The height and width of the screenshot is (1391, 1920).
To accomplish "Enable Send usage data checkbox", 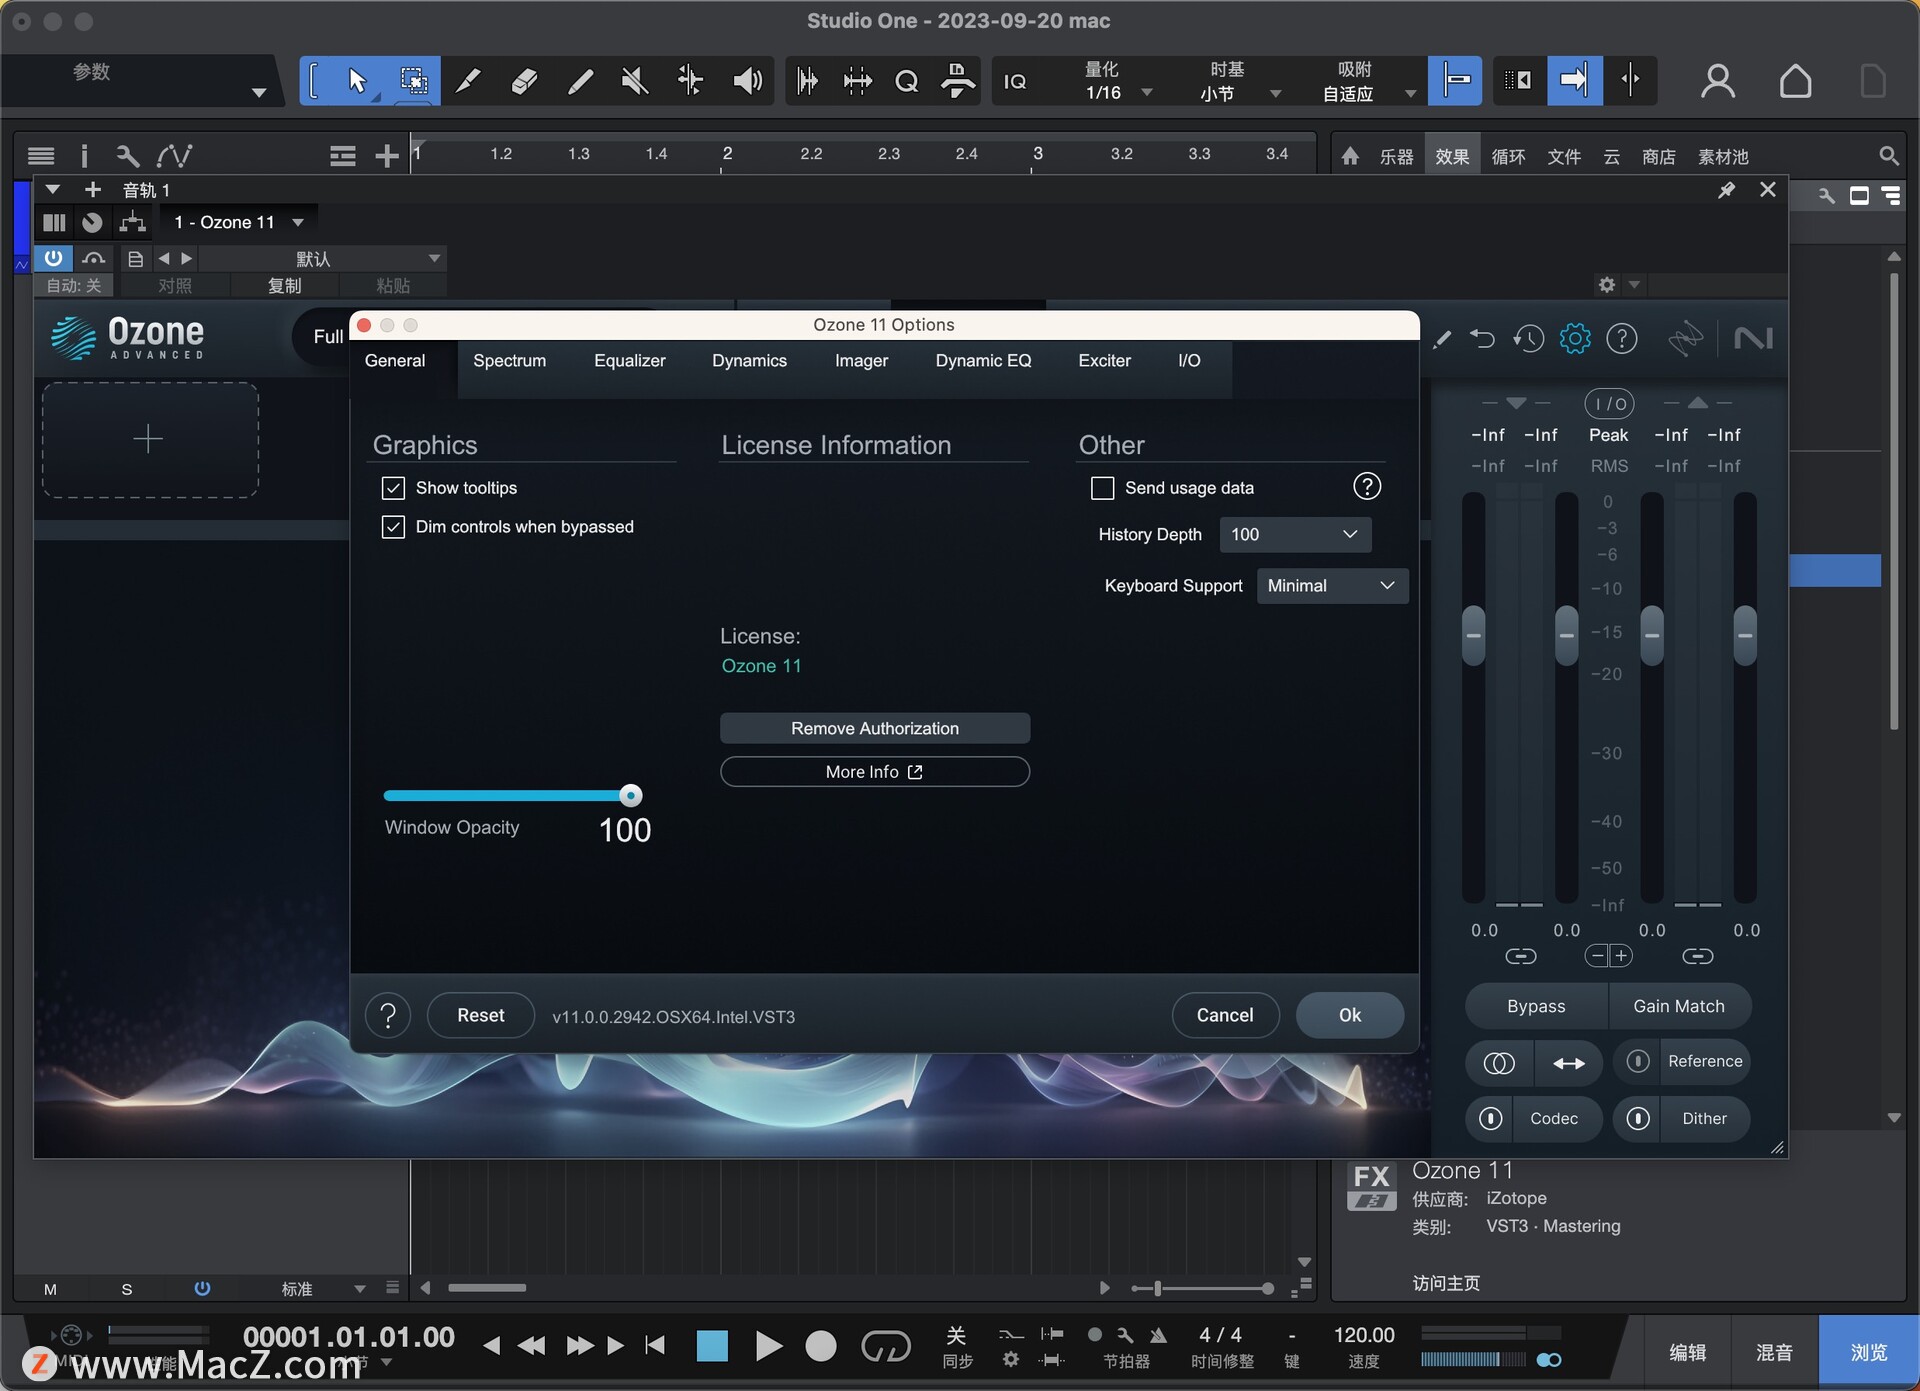I will point(1102,488).
